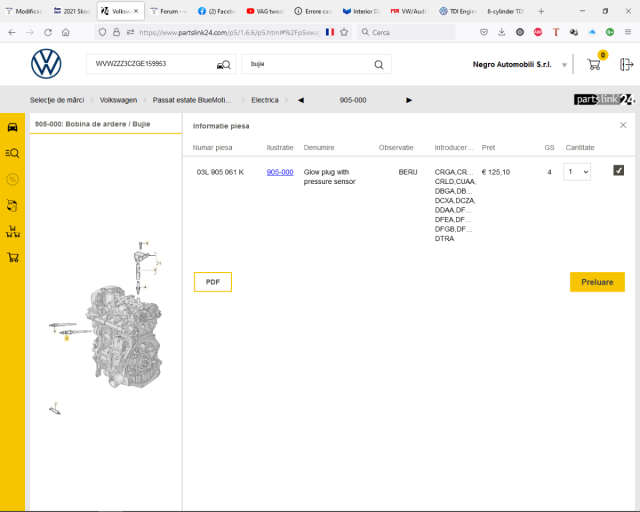The height and width of the screenshot is (512, 640).
Task: Click the magnifier icon in part search
Action: coord(379,65)
